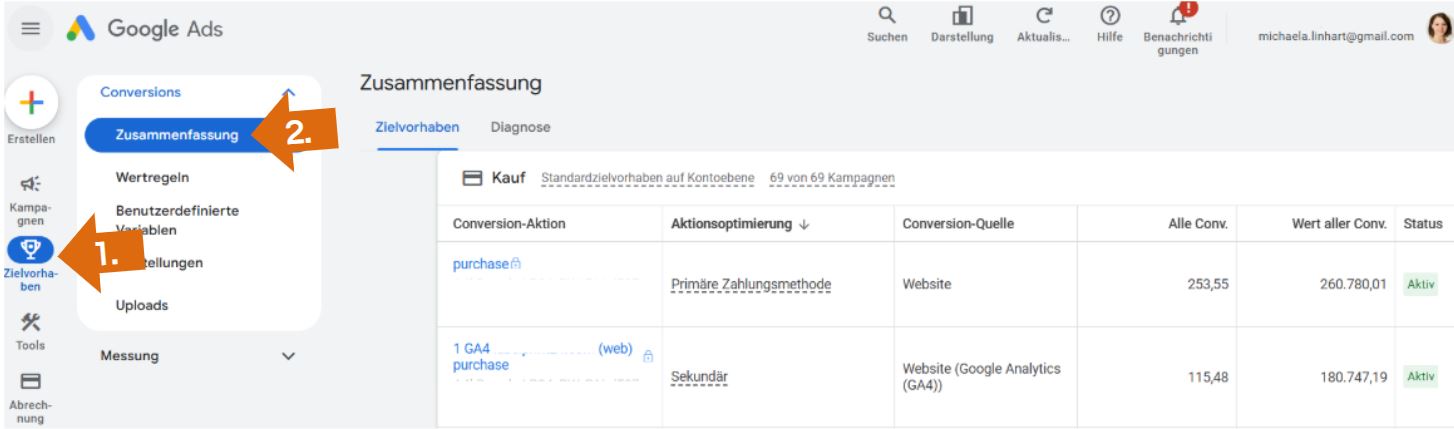Click Website source in purchase row
Image resolution: width=1454 pixels, height=429 pixels.
[927, 285]
